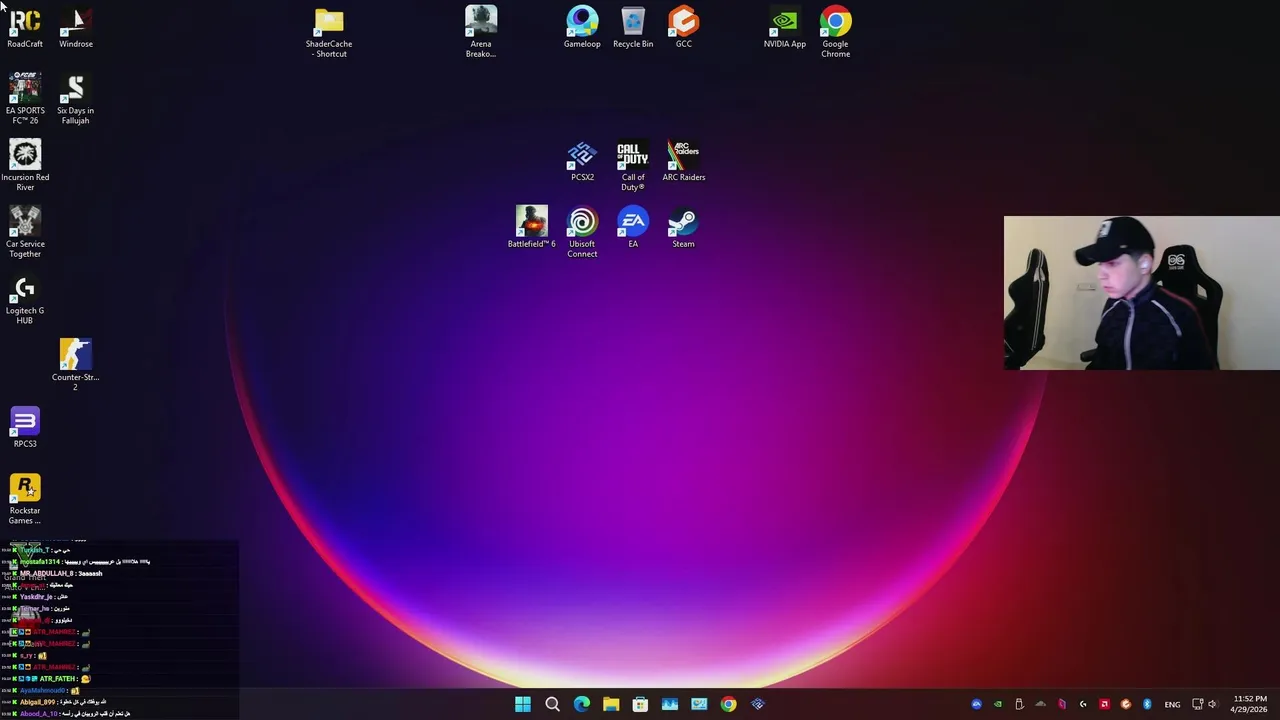Click the Bluetooth tray icon
This screenshot has height=720, width=1280.
pyautogui.click(x=1147, y=704)
